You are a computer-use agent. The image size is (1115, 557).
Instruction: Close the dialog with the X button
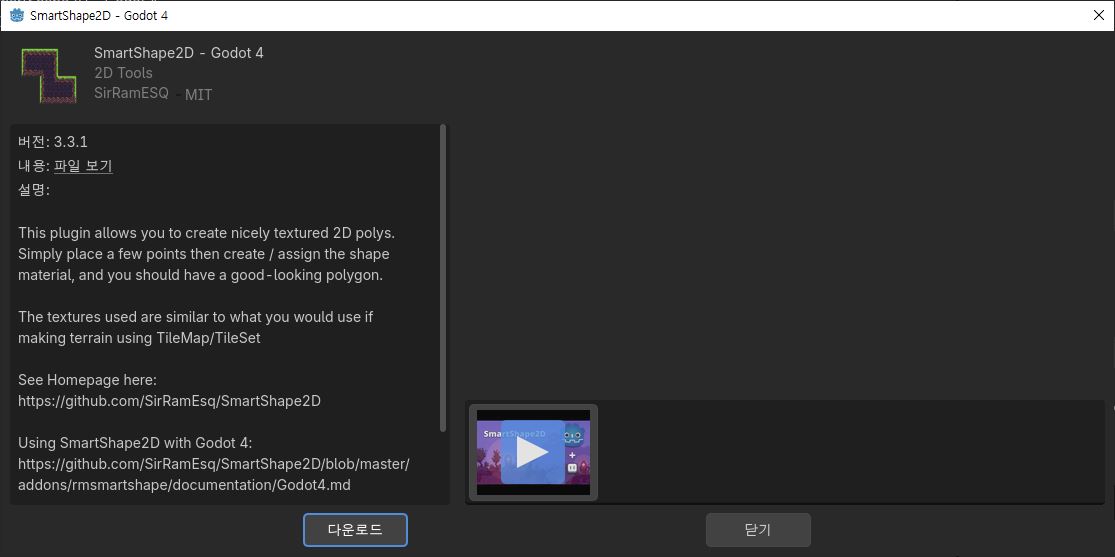(1099, 15)
